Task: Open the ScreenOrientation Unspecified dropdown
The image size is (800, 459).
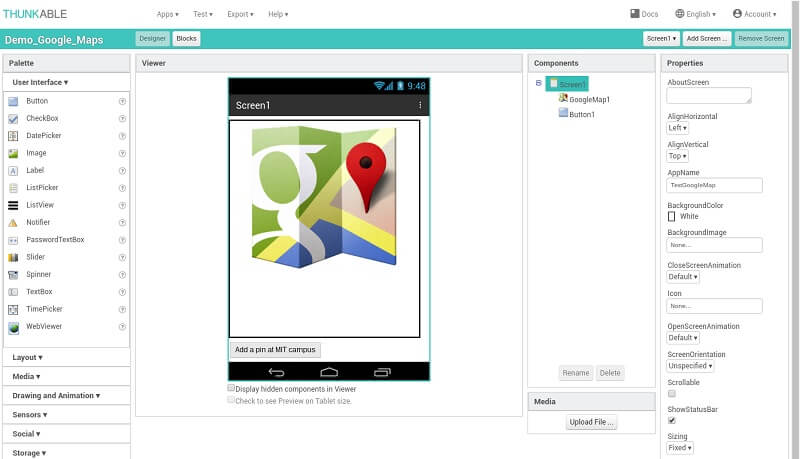Action: (x=690, y=366)
